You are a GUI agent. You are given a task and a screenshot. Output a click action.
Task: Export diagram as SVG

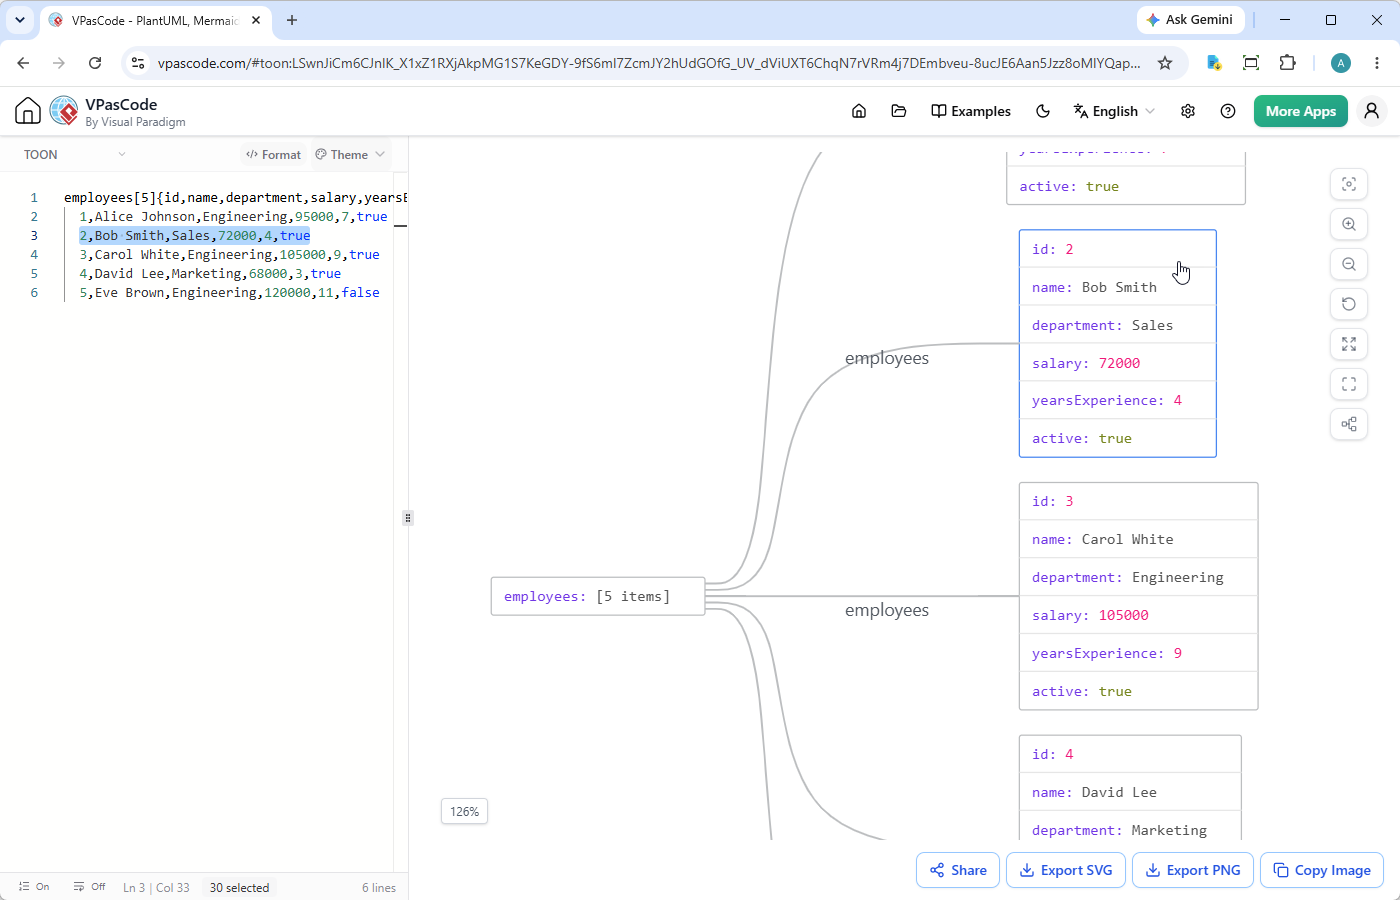(1066, 870)
